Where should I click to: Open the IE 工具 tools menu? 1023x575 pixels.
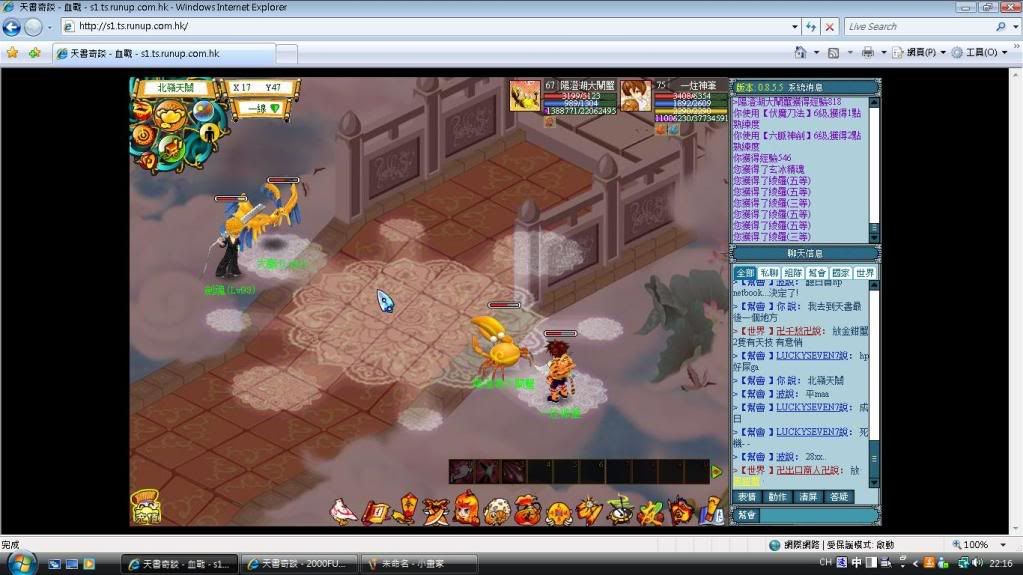pos(977,52)
